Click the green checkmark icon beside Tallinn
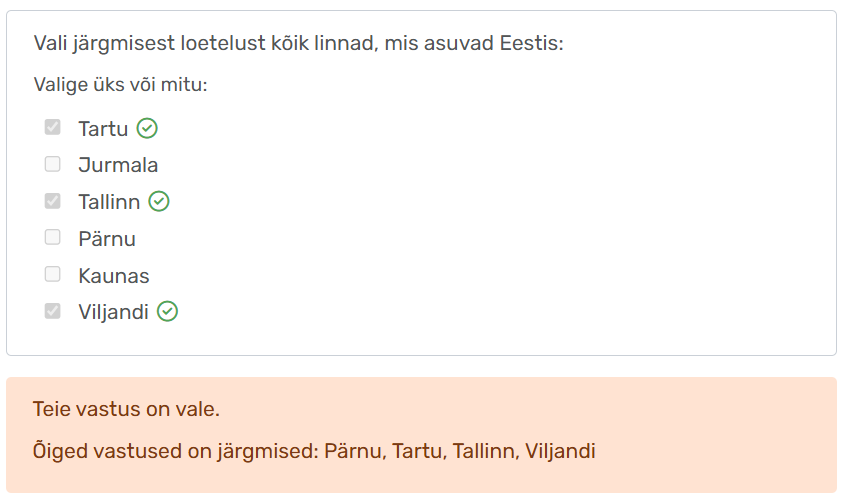 click(x=159, y=201)
